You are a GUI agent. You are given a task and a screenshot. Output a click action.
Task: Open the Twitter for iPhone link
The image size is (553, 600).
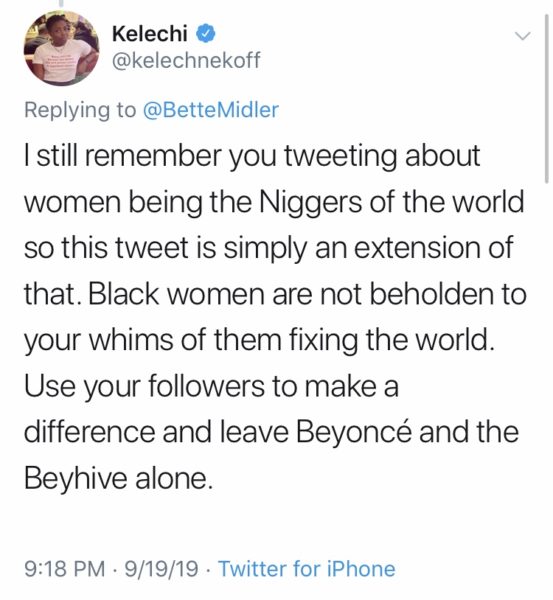click(x=307, y=568)
